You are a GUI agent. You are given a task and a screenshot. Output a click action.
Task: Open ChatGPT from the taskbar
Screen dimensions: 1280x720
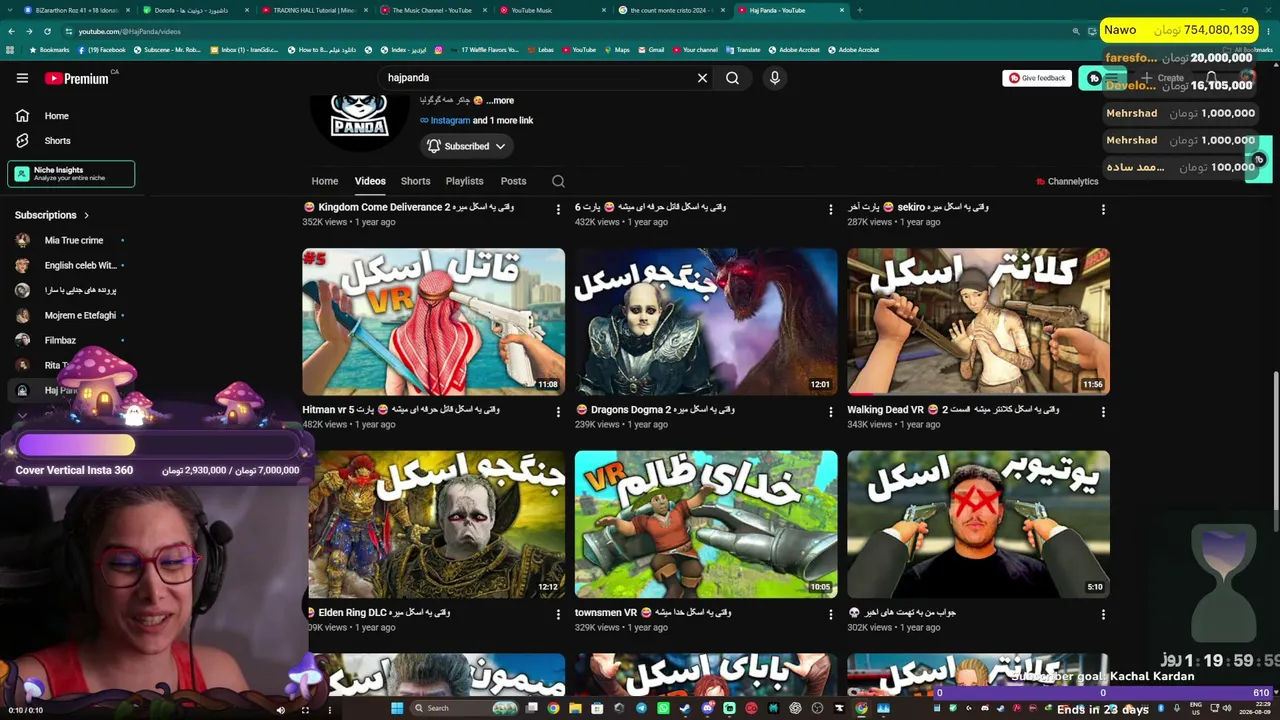click(x=795, y=709)
